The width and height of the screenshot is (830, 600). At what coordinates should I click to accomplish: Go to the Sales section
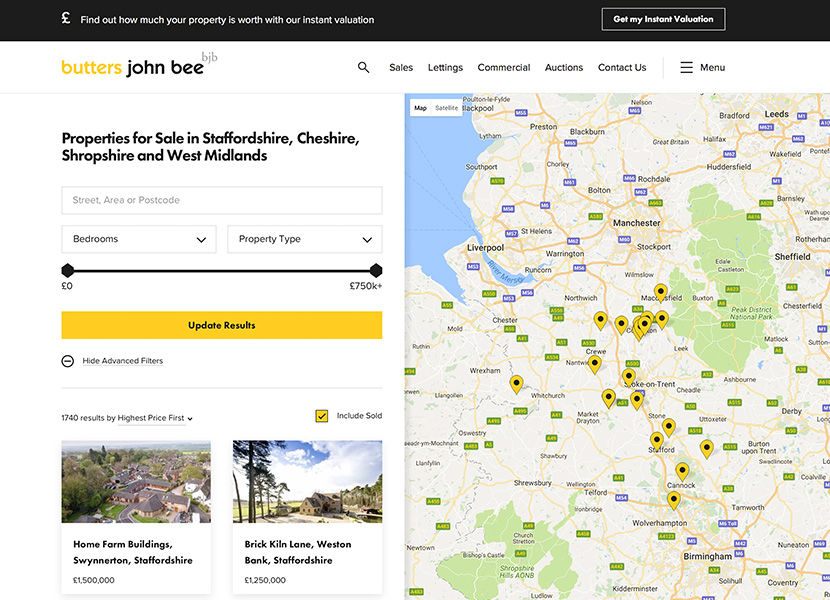pos(401,67)
